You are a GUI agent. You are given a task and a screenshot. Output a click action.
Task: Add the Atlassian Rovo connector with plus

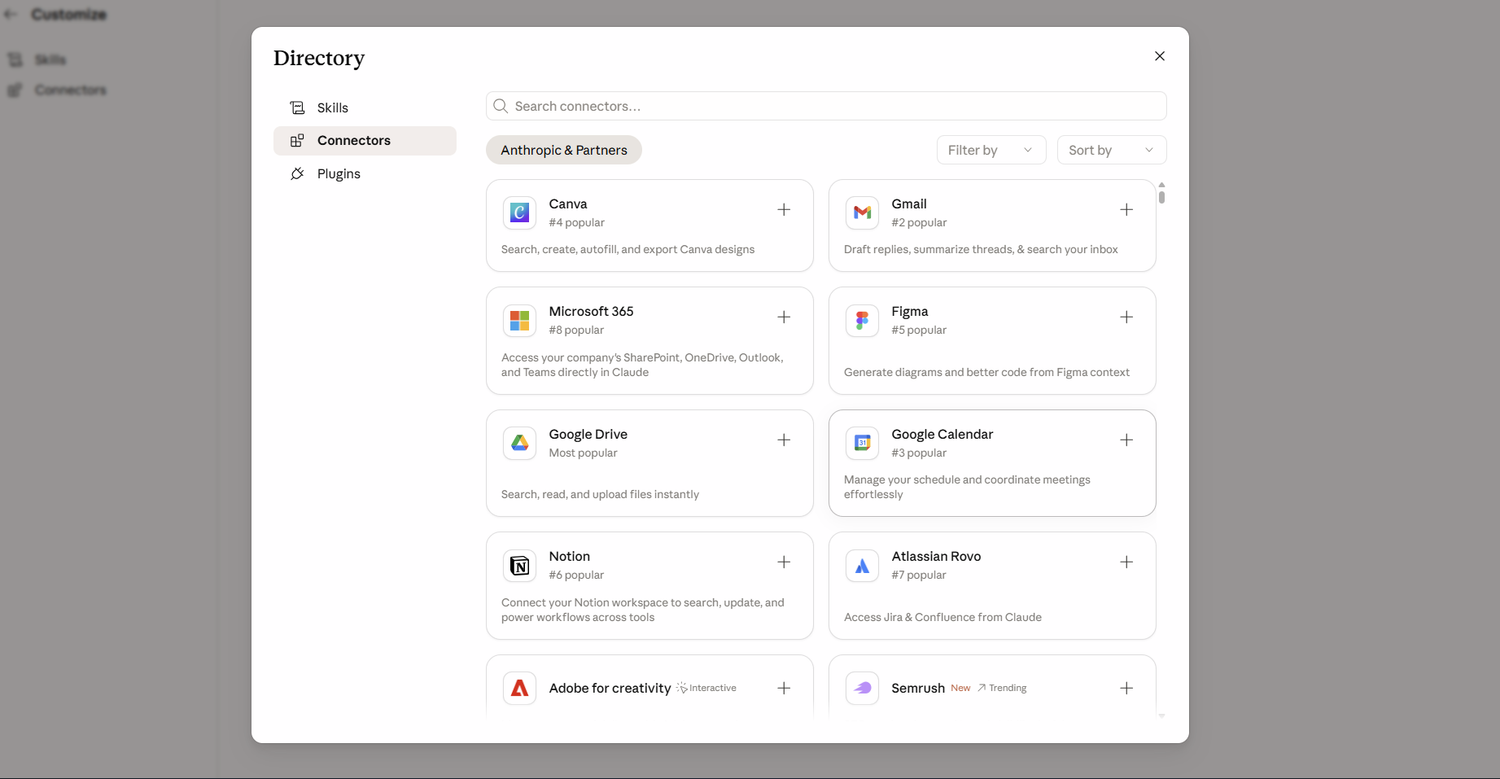[1126, 562]
